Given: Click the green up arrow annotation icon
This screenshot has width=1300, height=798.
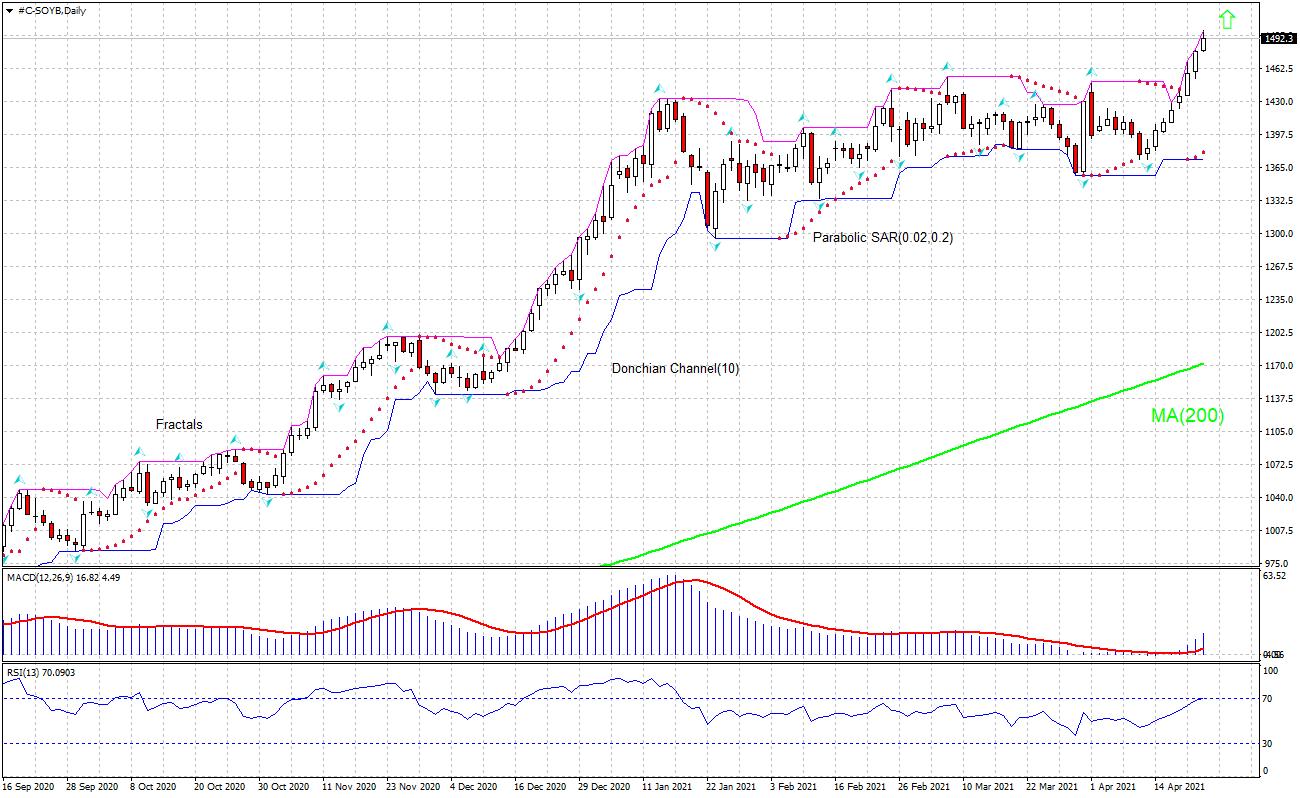Looking at the screenshot, I should tap(1228, 20).
